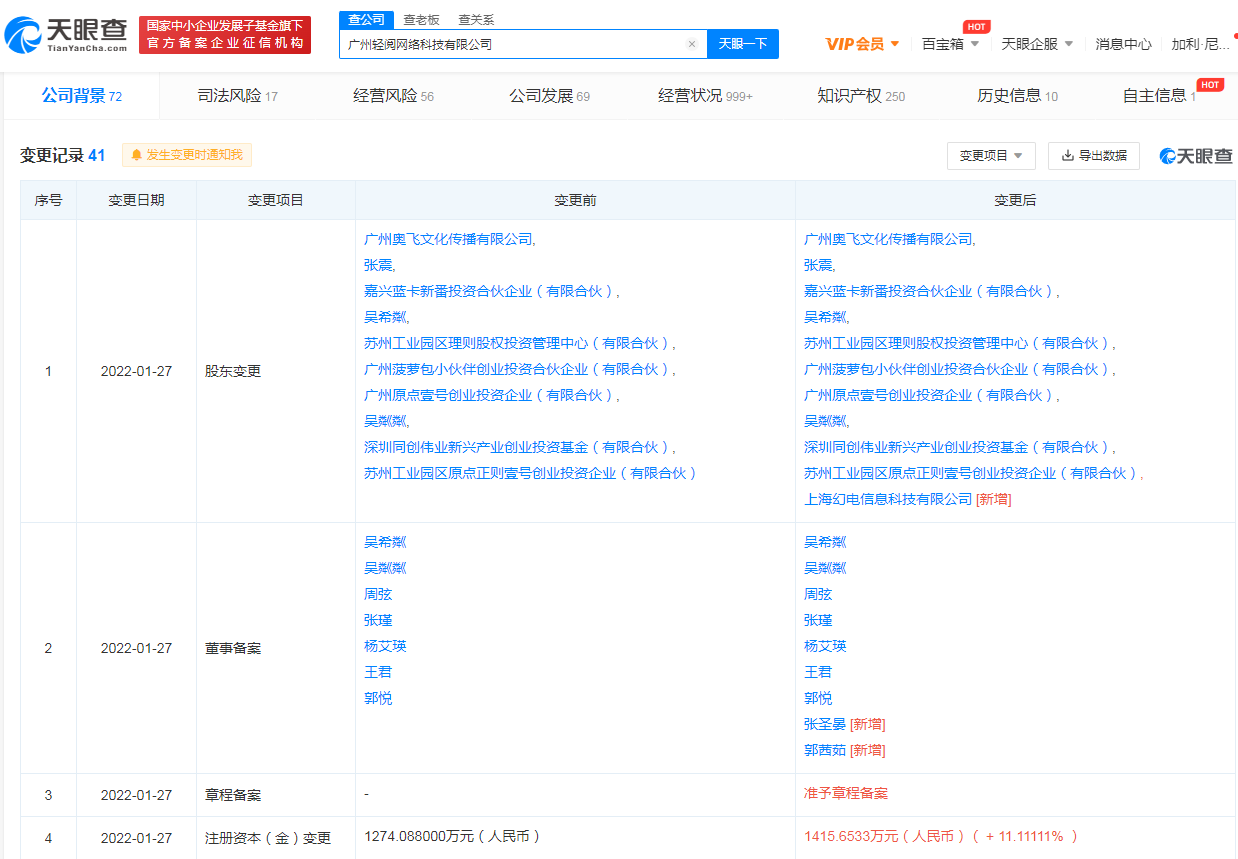
Task: Click the 变更日期 column header
Action: coord(136,200)
